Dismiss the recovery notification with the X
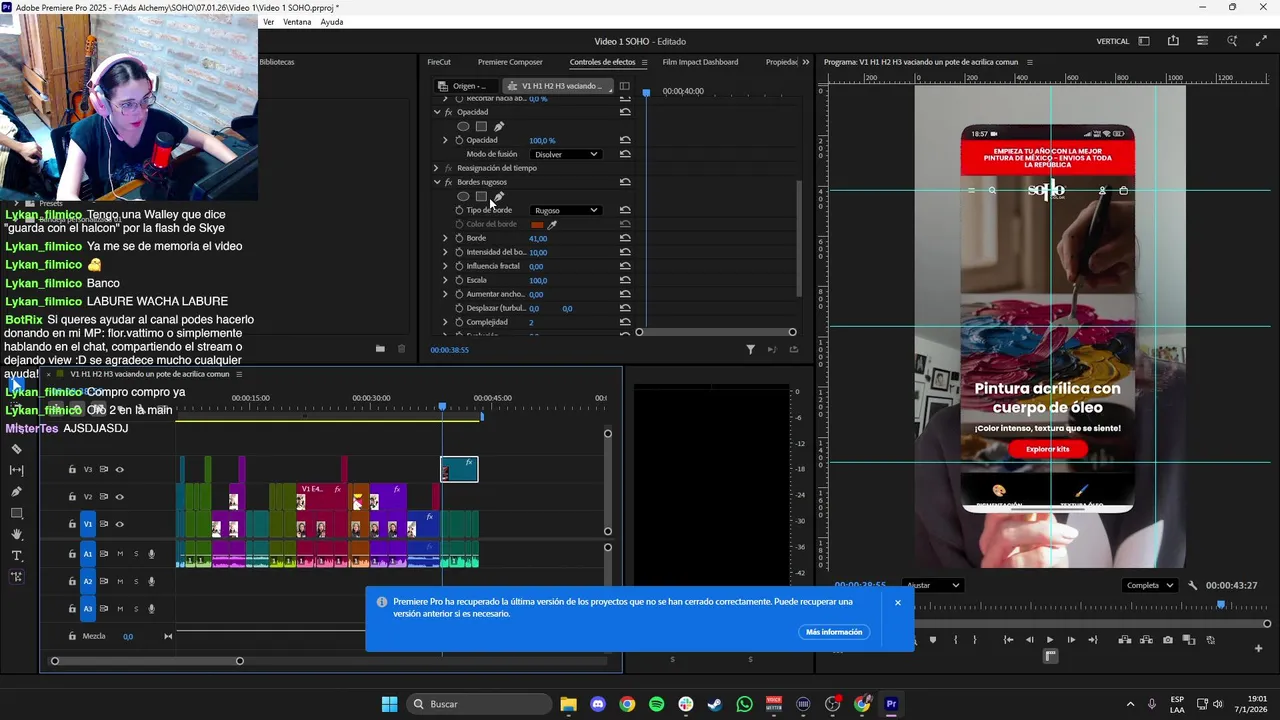This screenshot has width=1280, height=720. coord(898,602)
